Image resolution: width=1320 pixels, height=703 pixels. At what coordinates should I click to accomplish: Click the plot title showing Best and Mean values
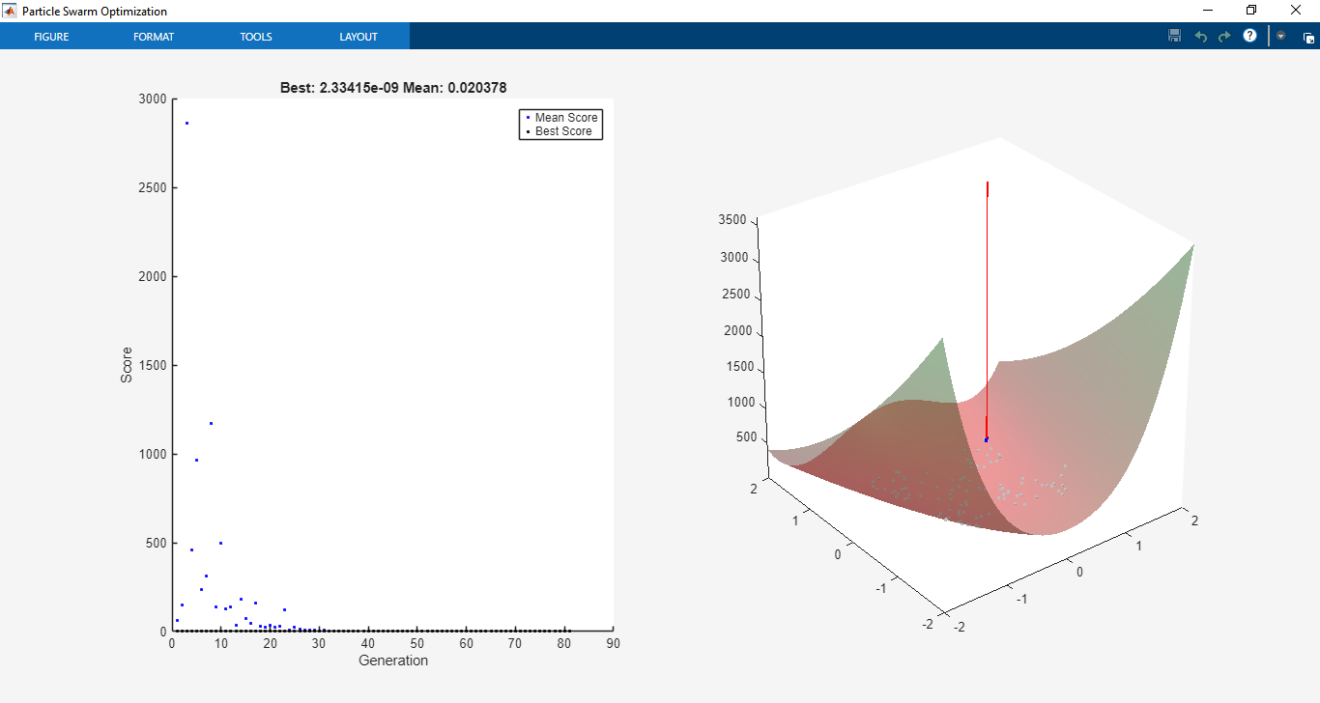point(392,88)
